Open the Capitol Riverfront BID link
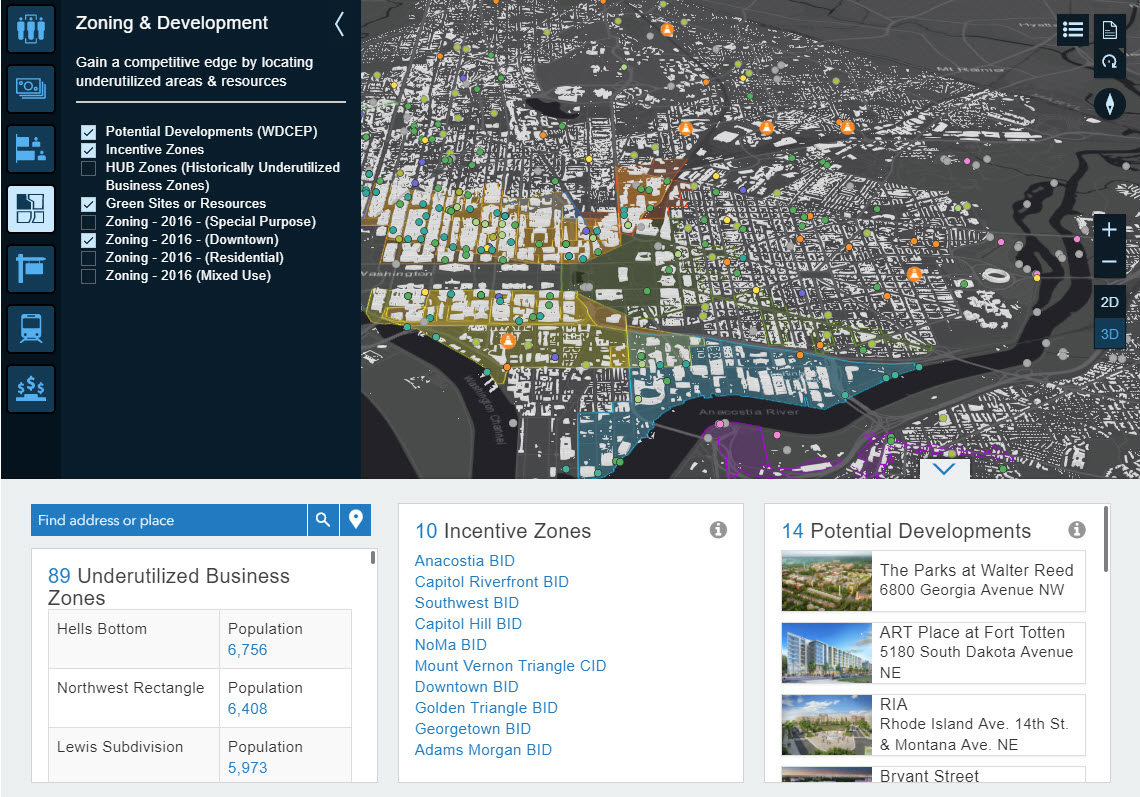The height and width of the screenshot is (797, 1140). click(491, 582)
